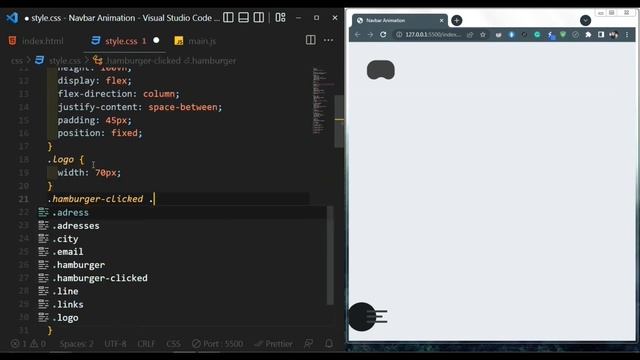
Task: Click the css folder breadcrumb
Action: tap(17, 61)
